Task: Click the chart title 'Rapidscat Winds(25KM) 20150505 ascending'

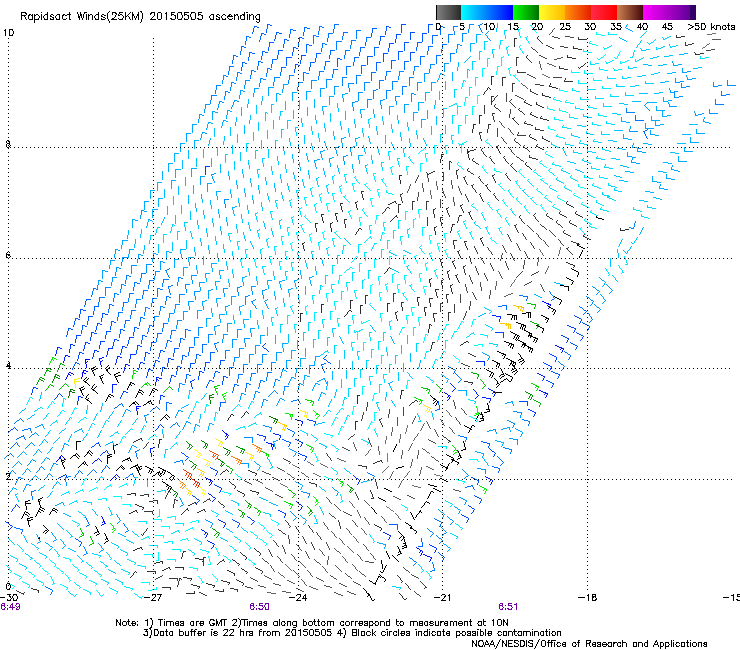Action: tap(140, 17)
